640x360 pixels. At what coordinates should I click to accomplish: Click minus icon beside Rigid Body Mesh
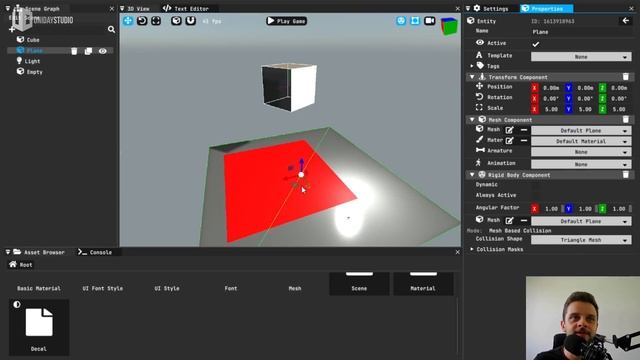[x=524, y=221]
